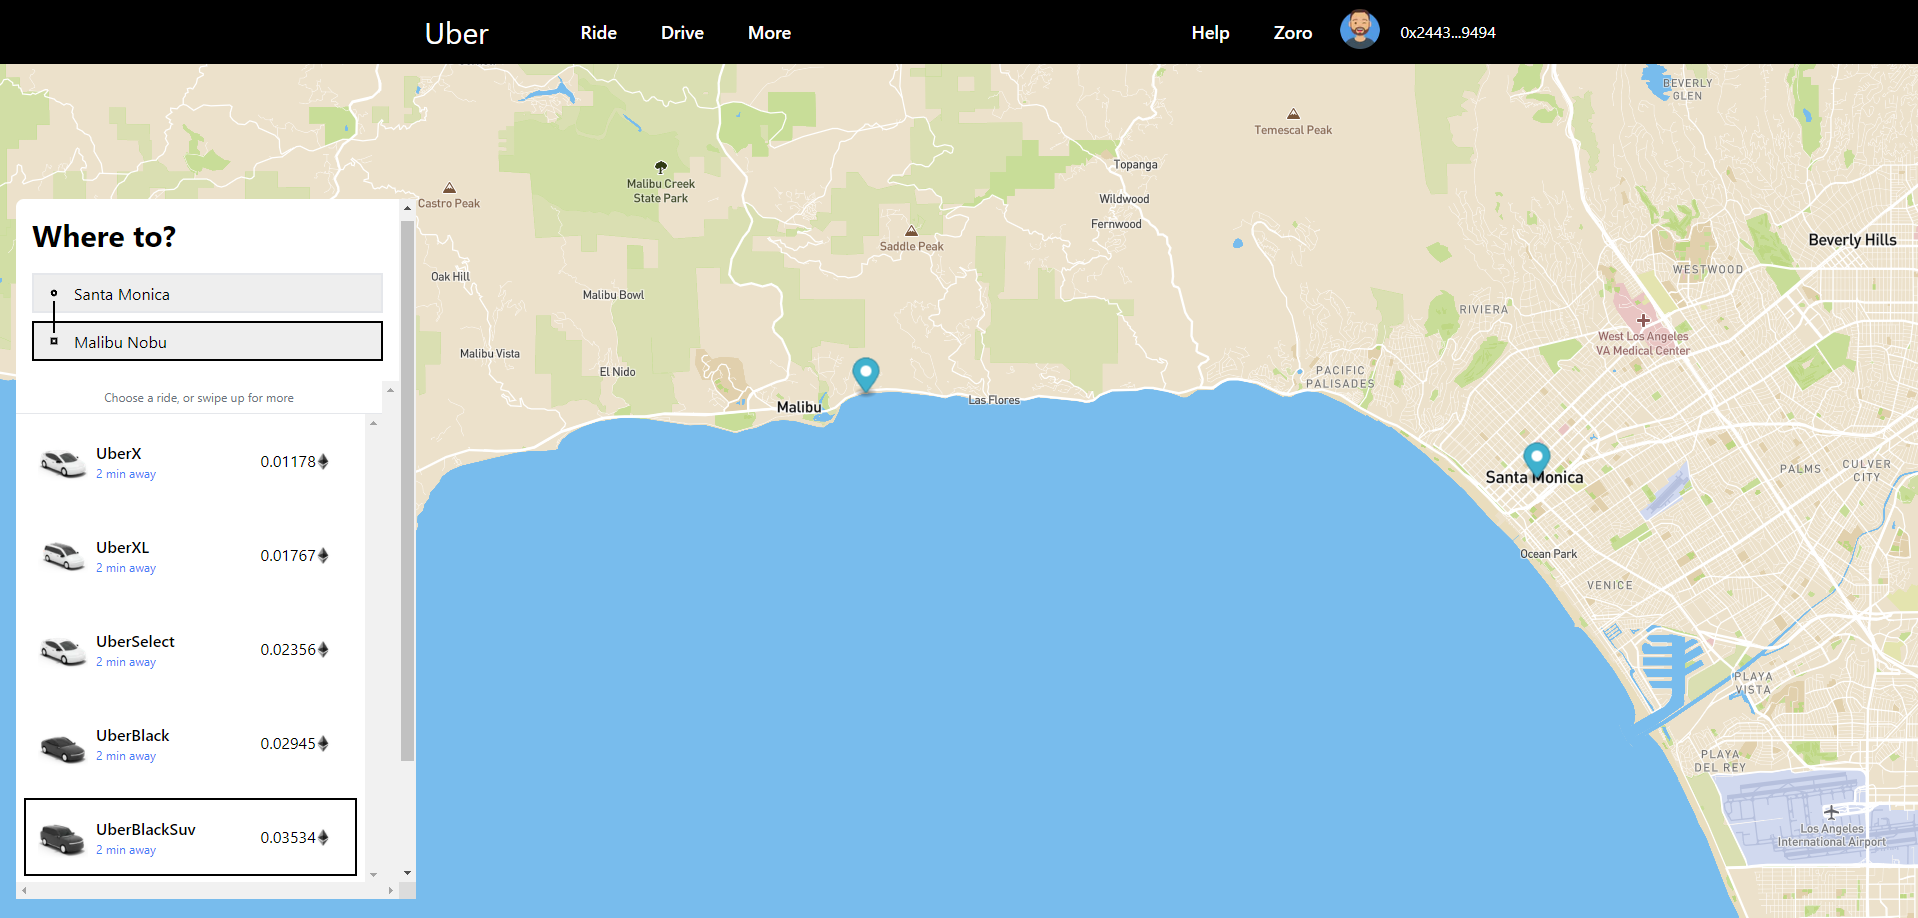
Task: Select the UberXL ride option
Action: coord(190,556)
